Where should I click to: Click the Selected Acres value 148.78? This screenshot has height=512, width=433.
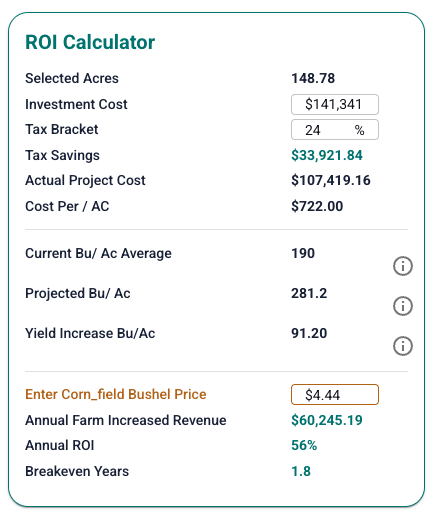click(x=313, y=78)
